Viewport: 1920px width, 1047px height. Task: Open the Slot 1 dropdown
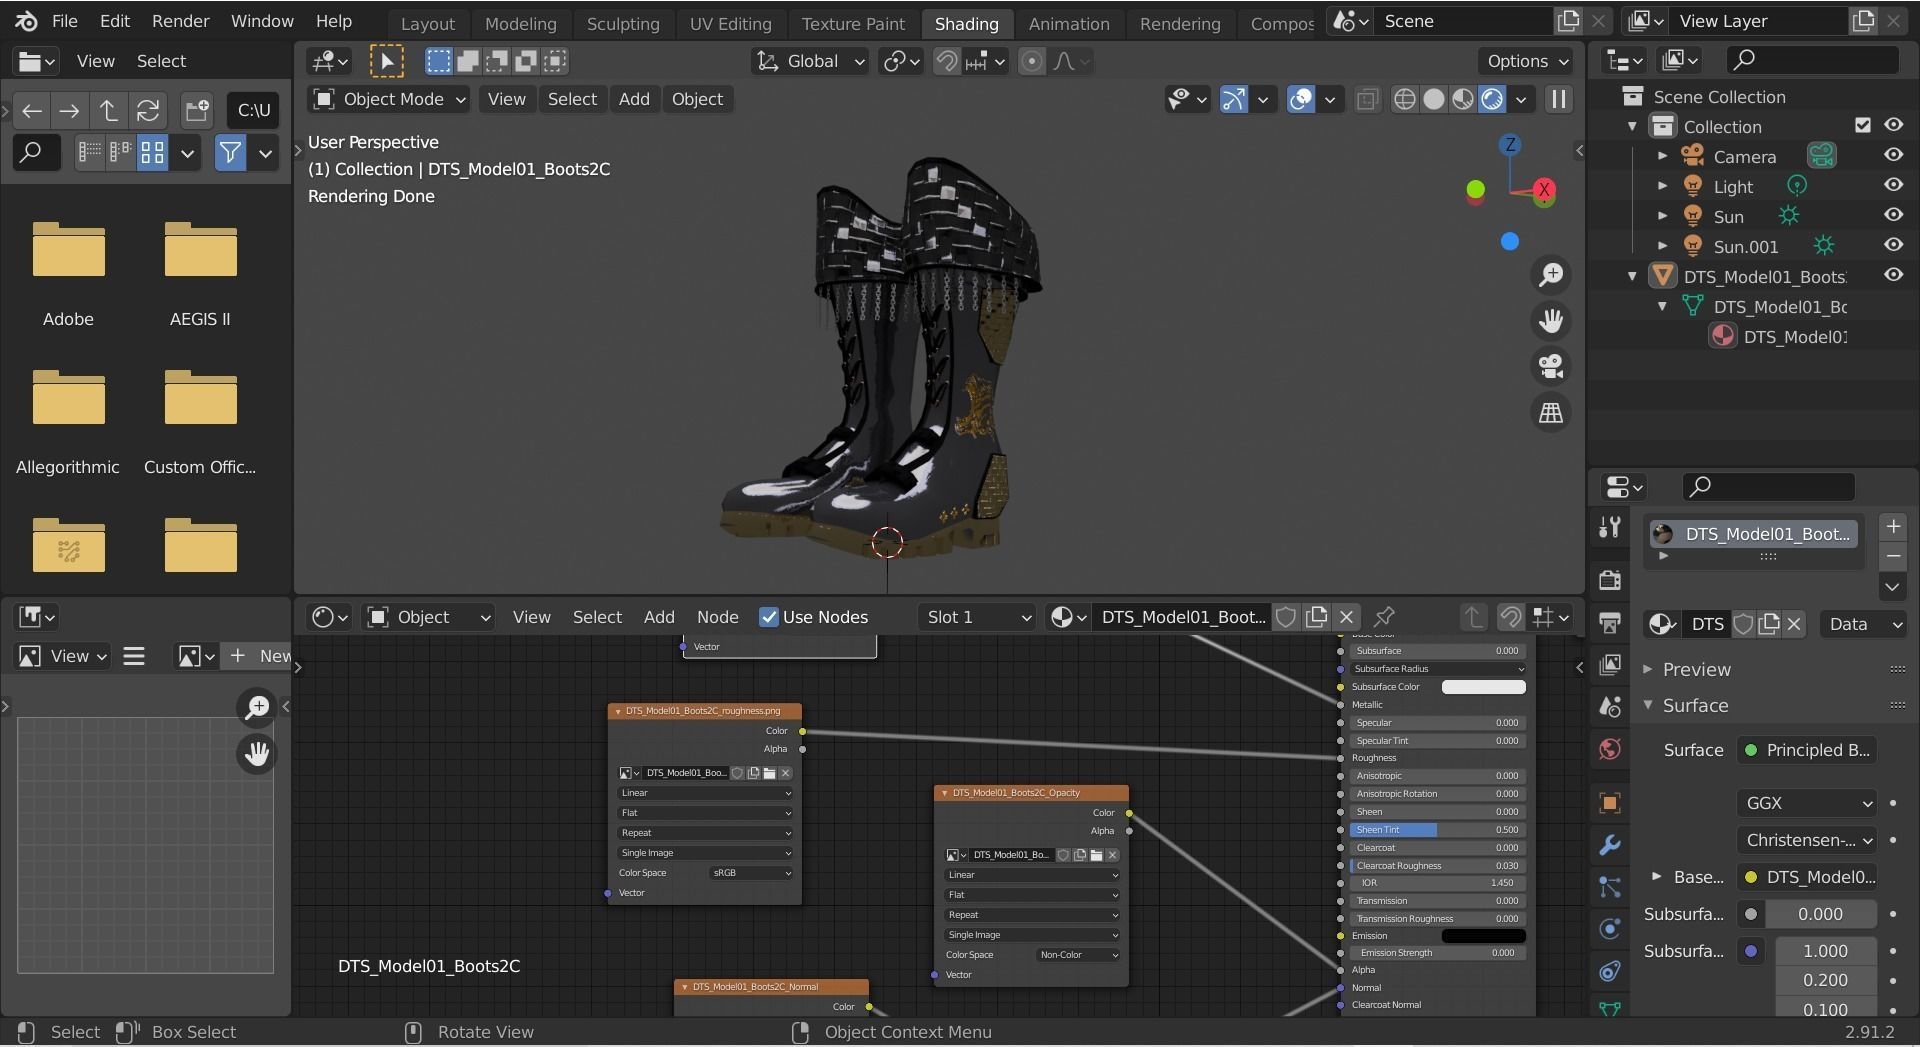pos(977,617)
